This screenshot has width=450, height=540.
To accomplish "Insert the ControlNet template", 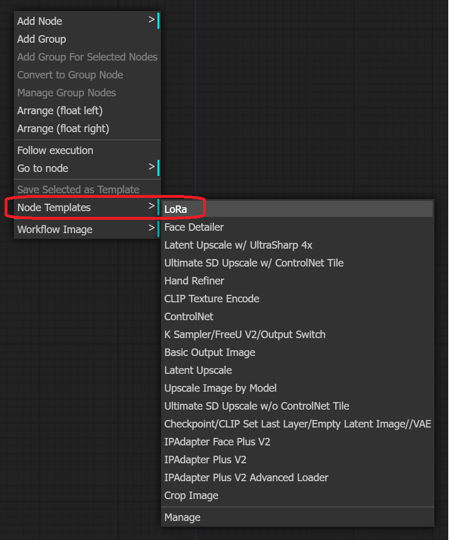I will [297, 316].
